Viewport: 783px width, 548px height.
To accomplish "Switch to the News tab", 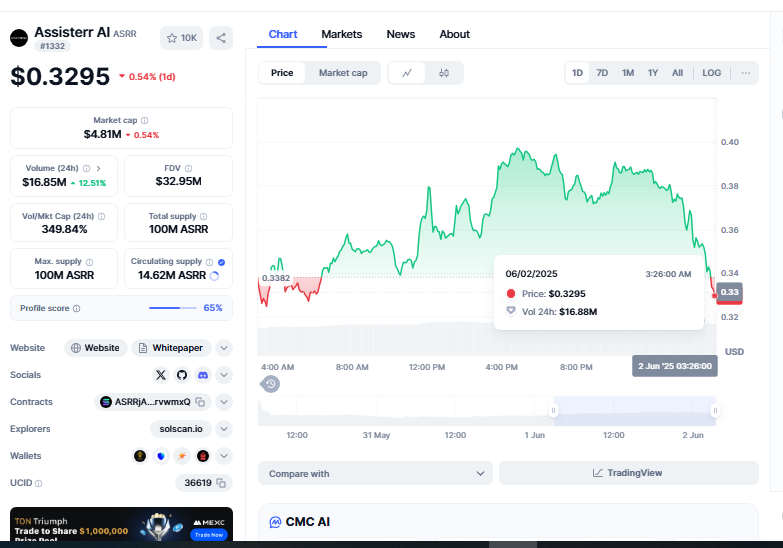I will point(400,34).
